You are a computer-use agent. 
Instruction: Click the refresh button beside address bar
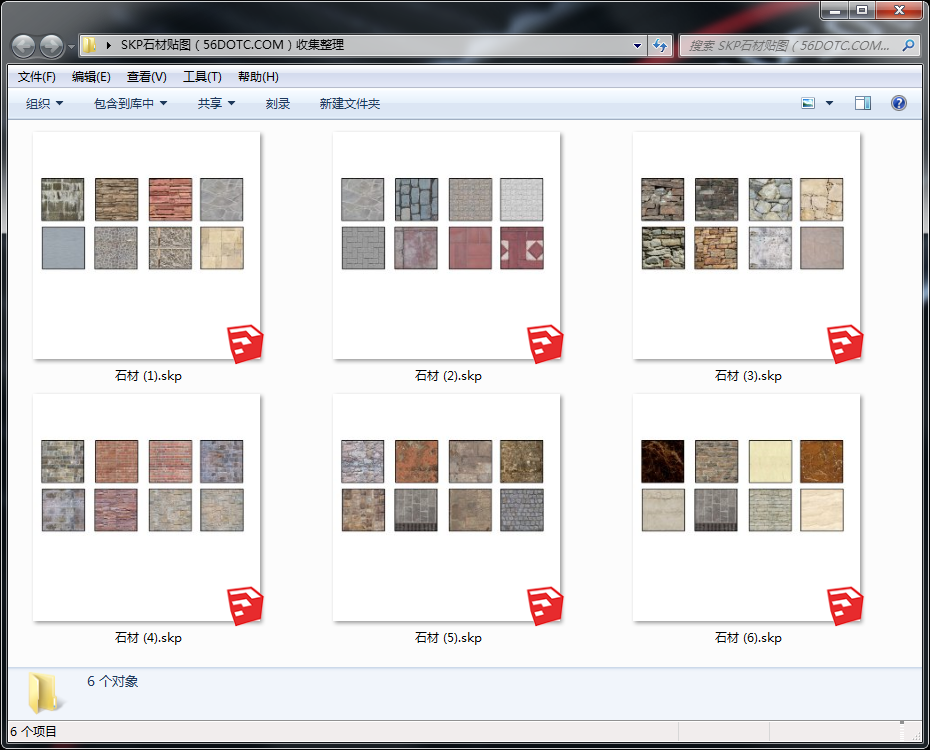[660, 45]
